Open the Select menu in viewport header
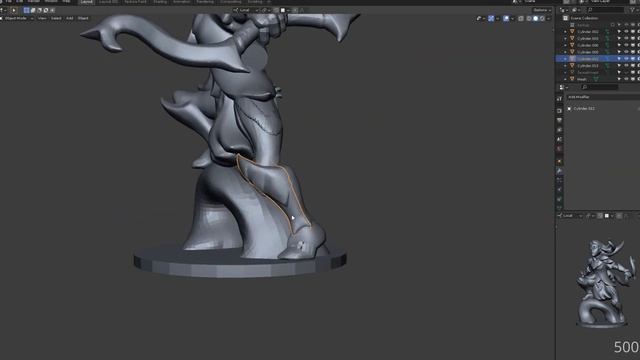 tap(56, 18)
